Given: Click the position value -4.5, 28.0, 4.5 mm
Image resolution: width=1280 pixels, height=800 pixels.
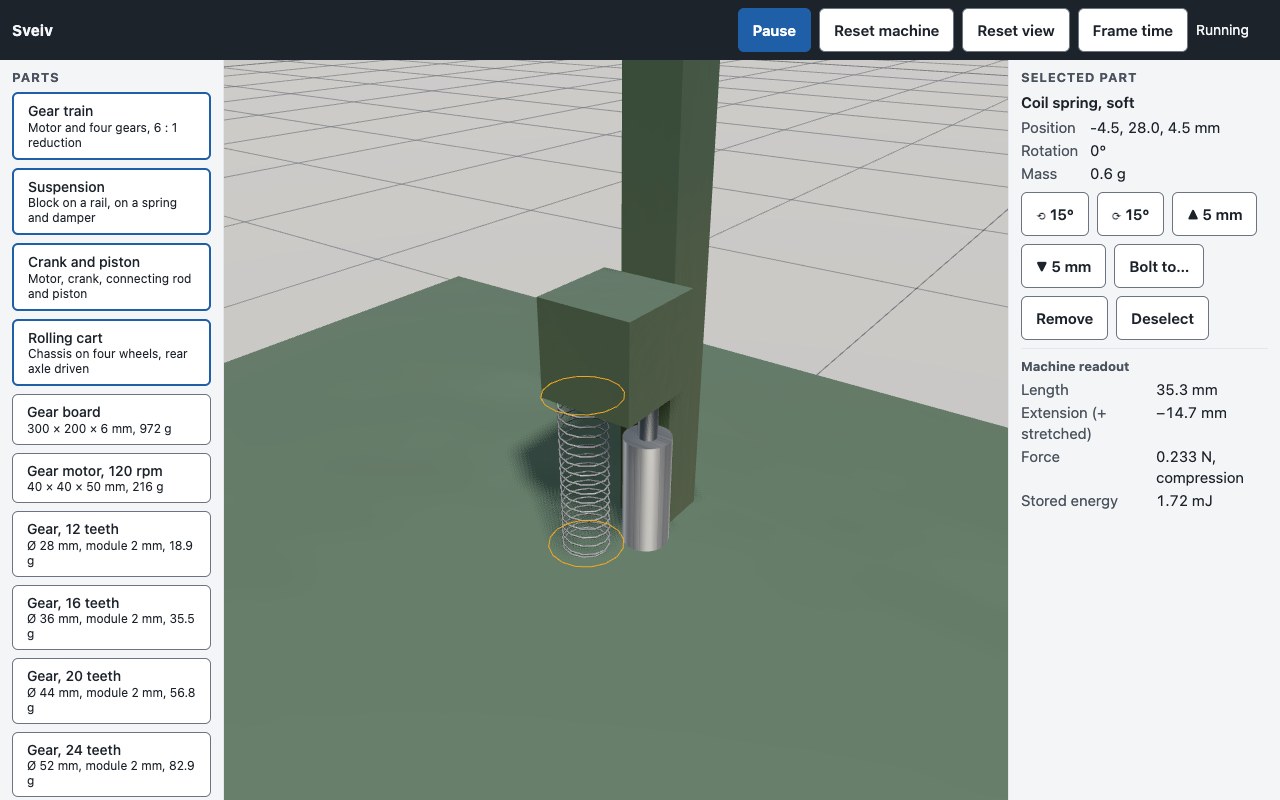Looking at the screenshot, I should pos(1155,128).
